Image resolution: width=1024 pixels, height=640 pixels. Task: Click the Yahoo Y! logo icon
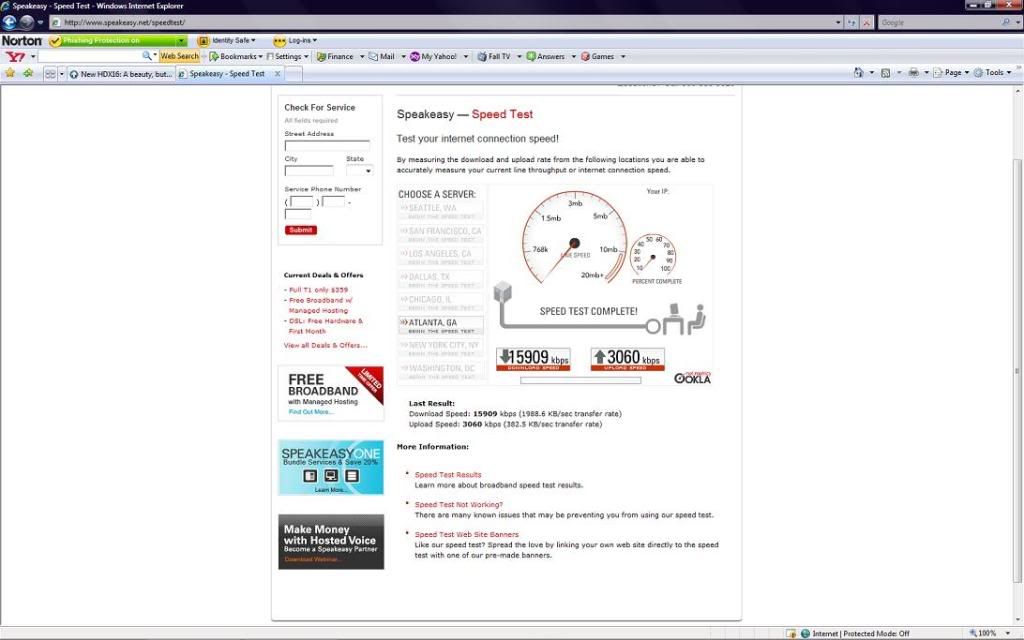click(x=15, y=57)
